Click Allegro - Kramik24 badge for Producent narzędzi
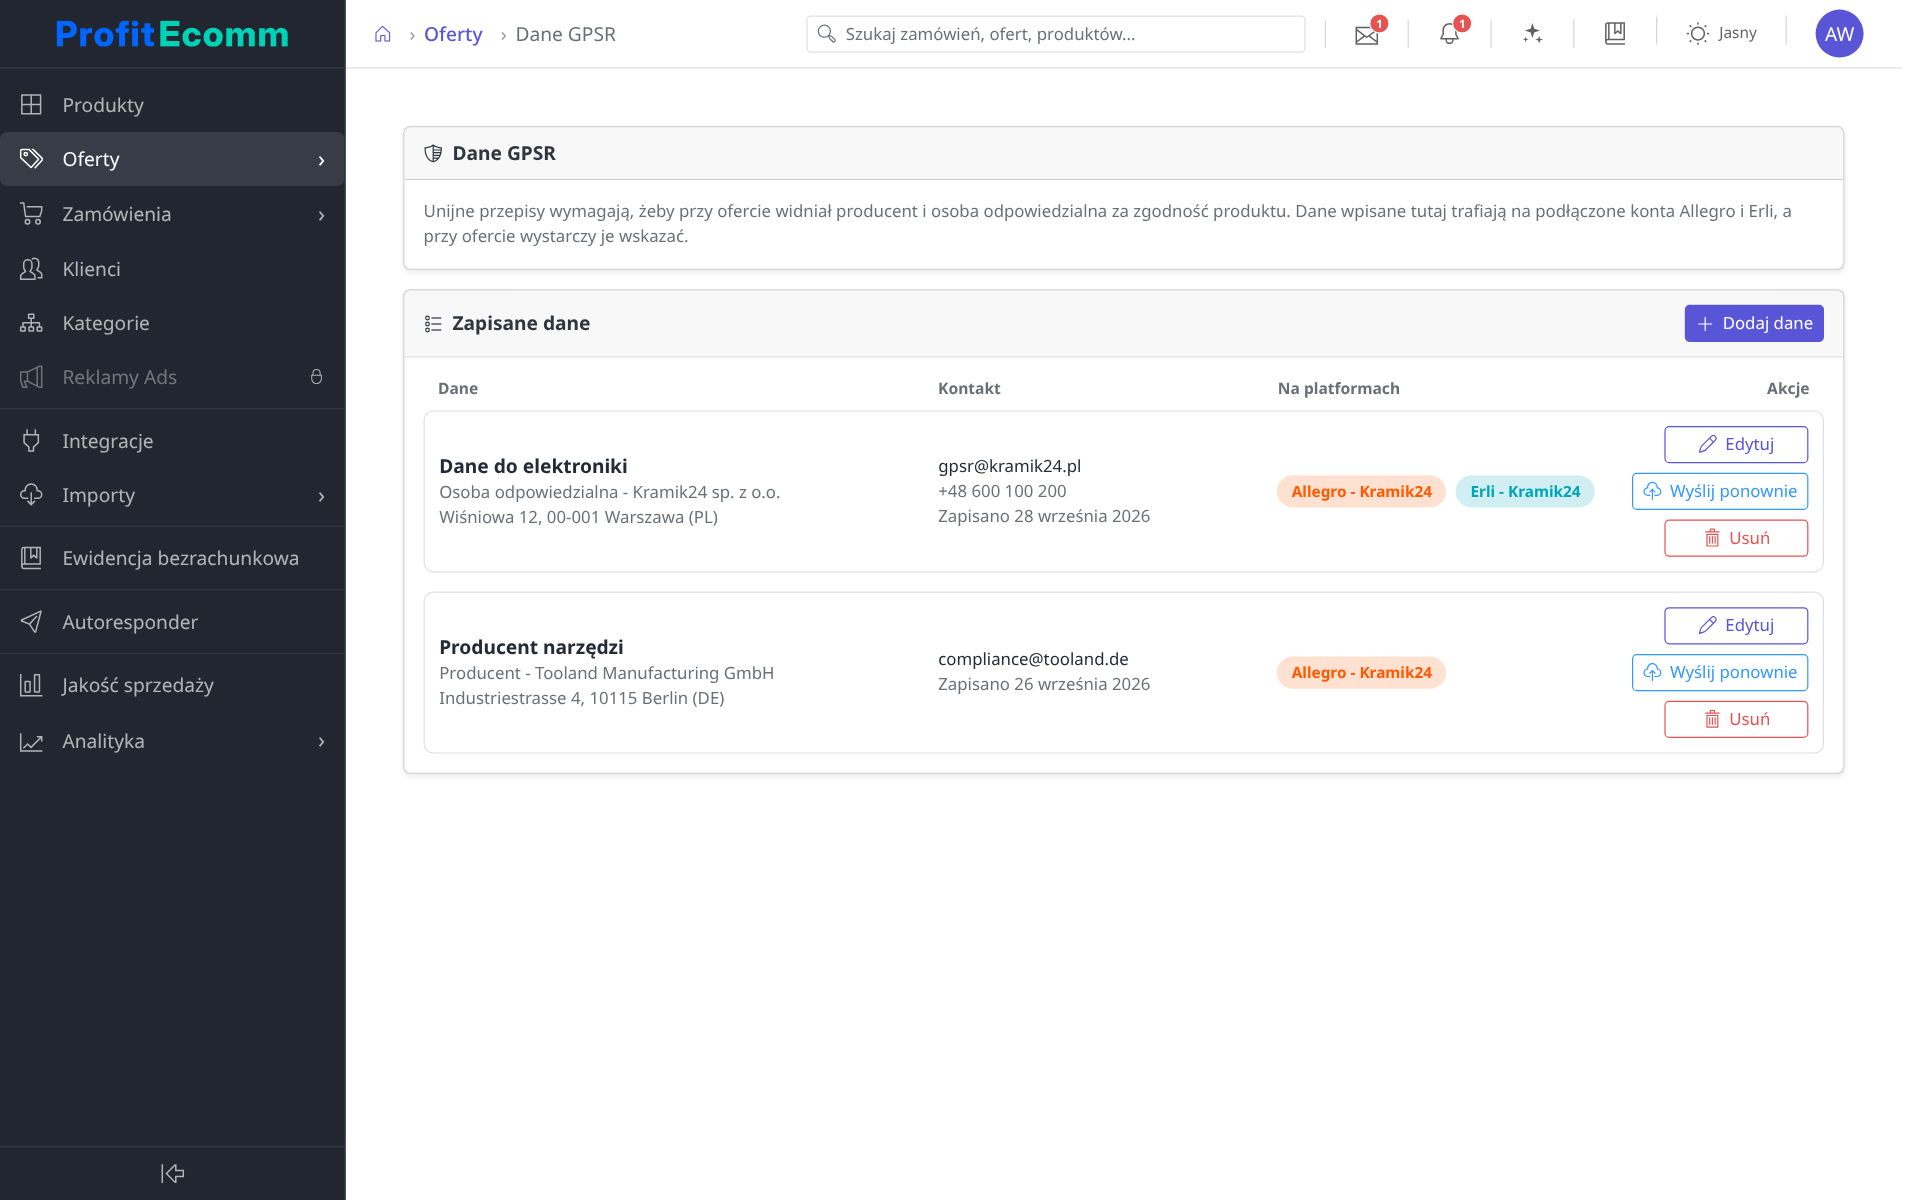 click(x=1360, y=672)
